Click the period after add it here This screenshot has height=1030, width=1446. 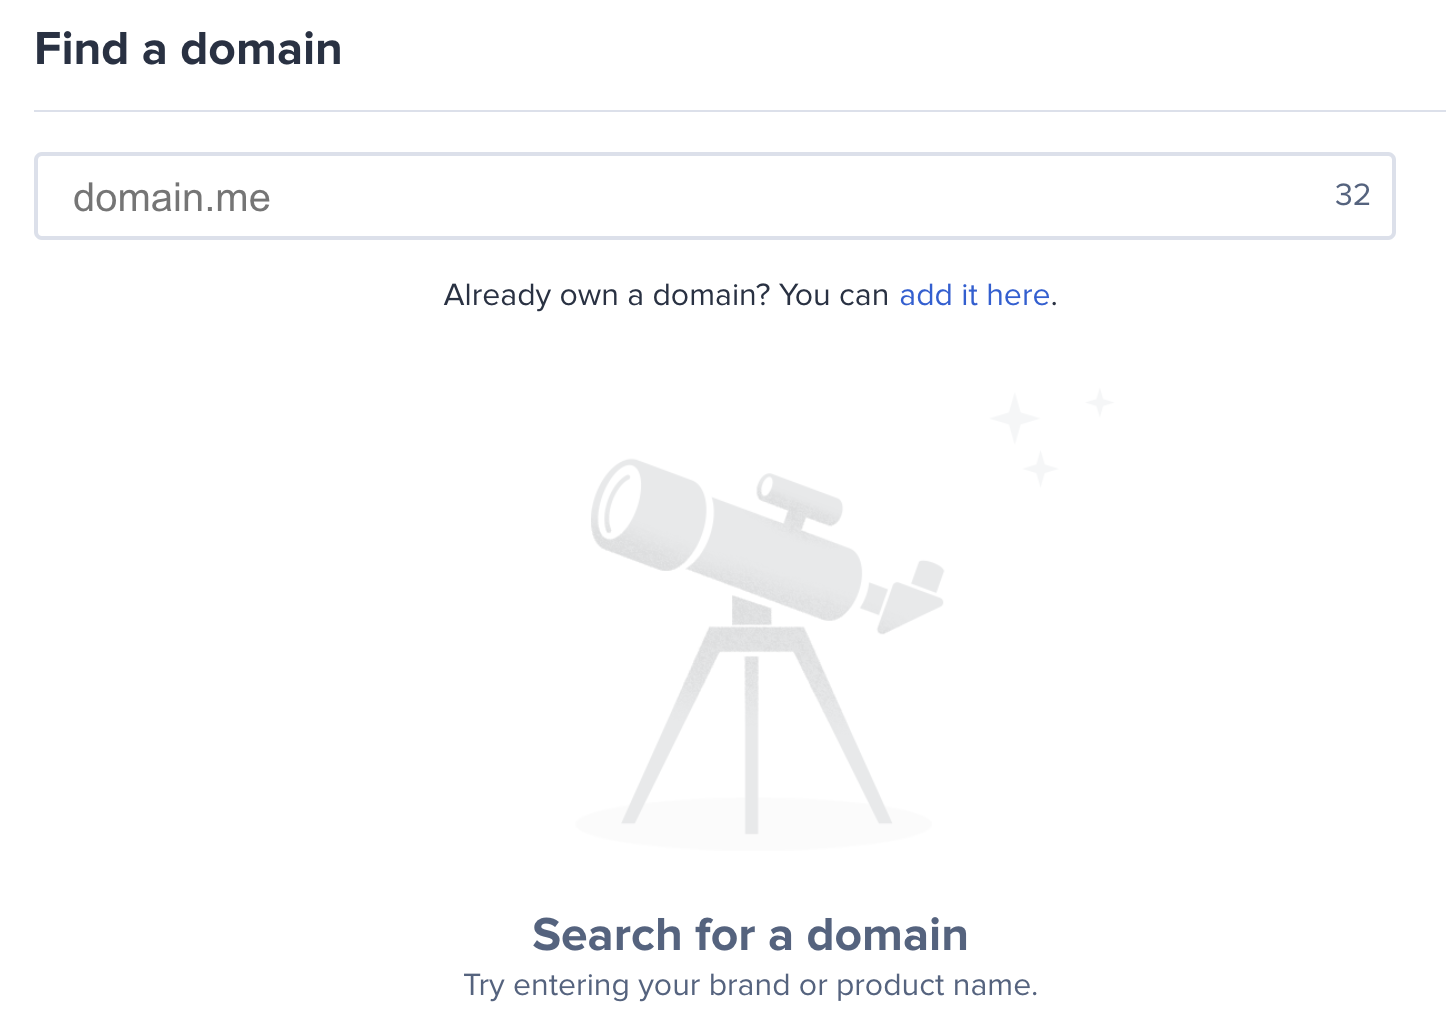[1053, 297]
